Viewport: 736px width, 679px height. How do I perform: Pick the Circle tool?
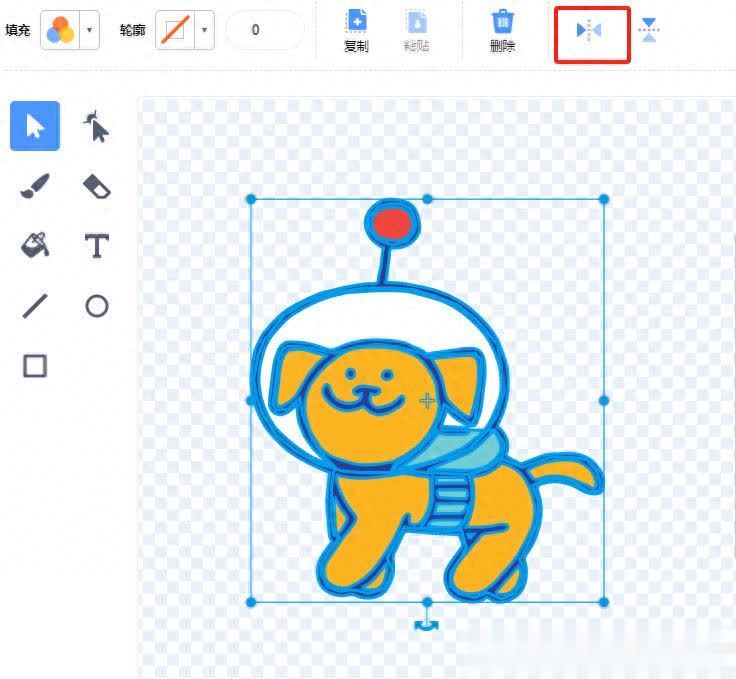(x=96, y=306)
